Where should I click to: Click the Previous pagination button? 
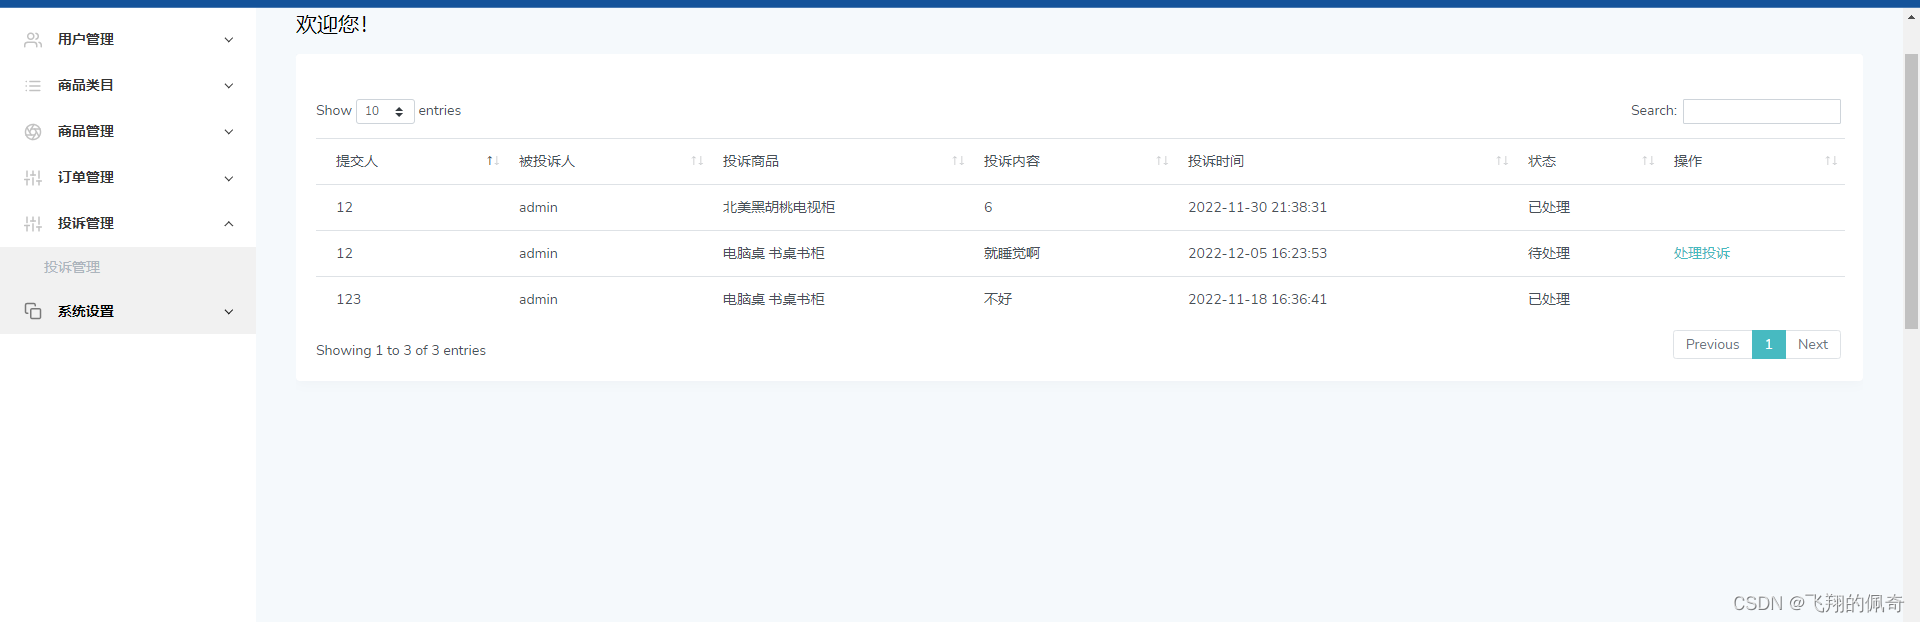point(1712,344)
